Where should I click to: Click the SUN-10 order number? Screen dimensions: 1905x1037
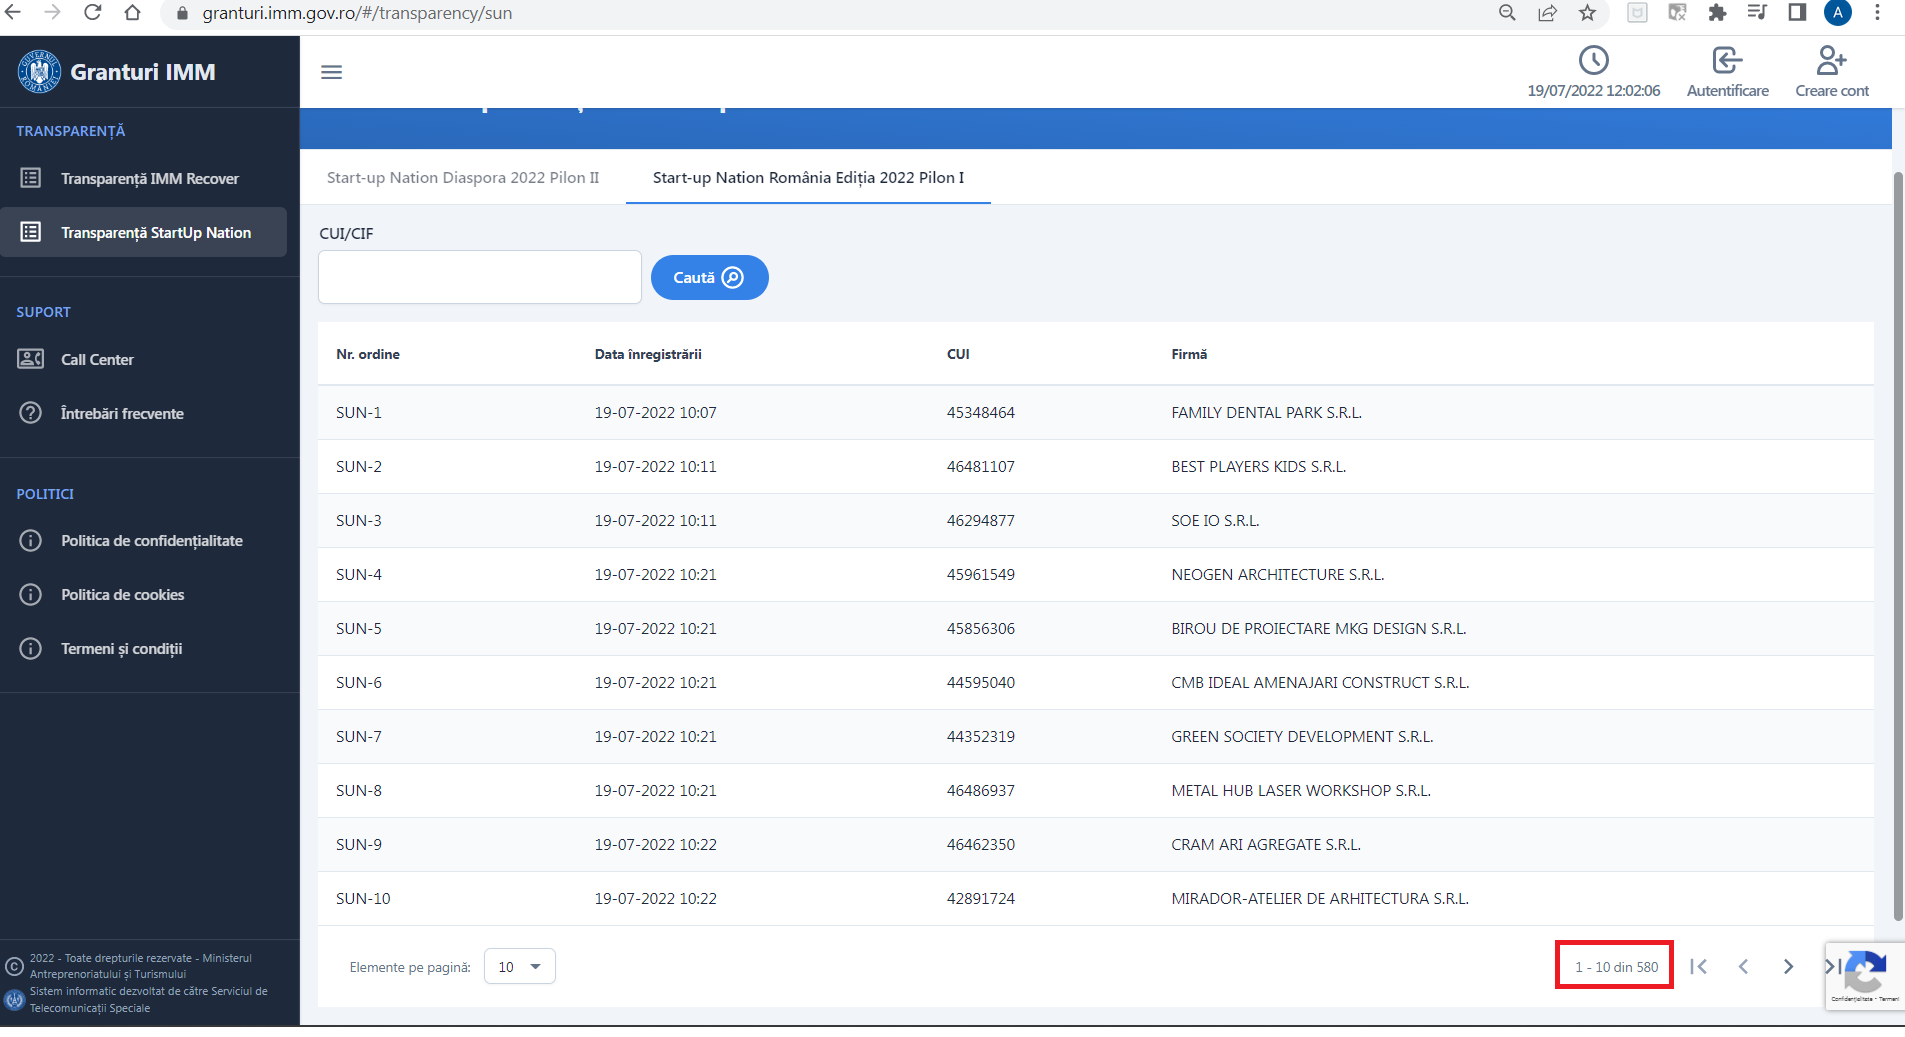click(x=363, y=898)
